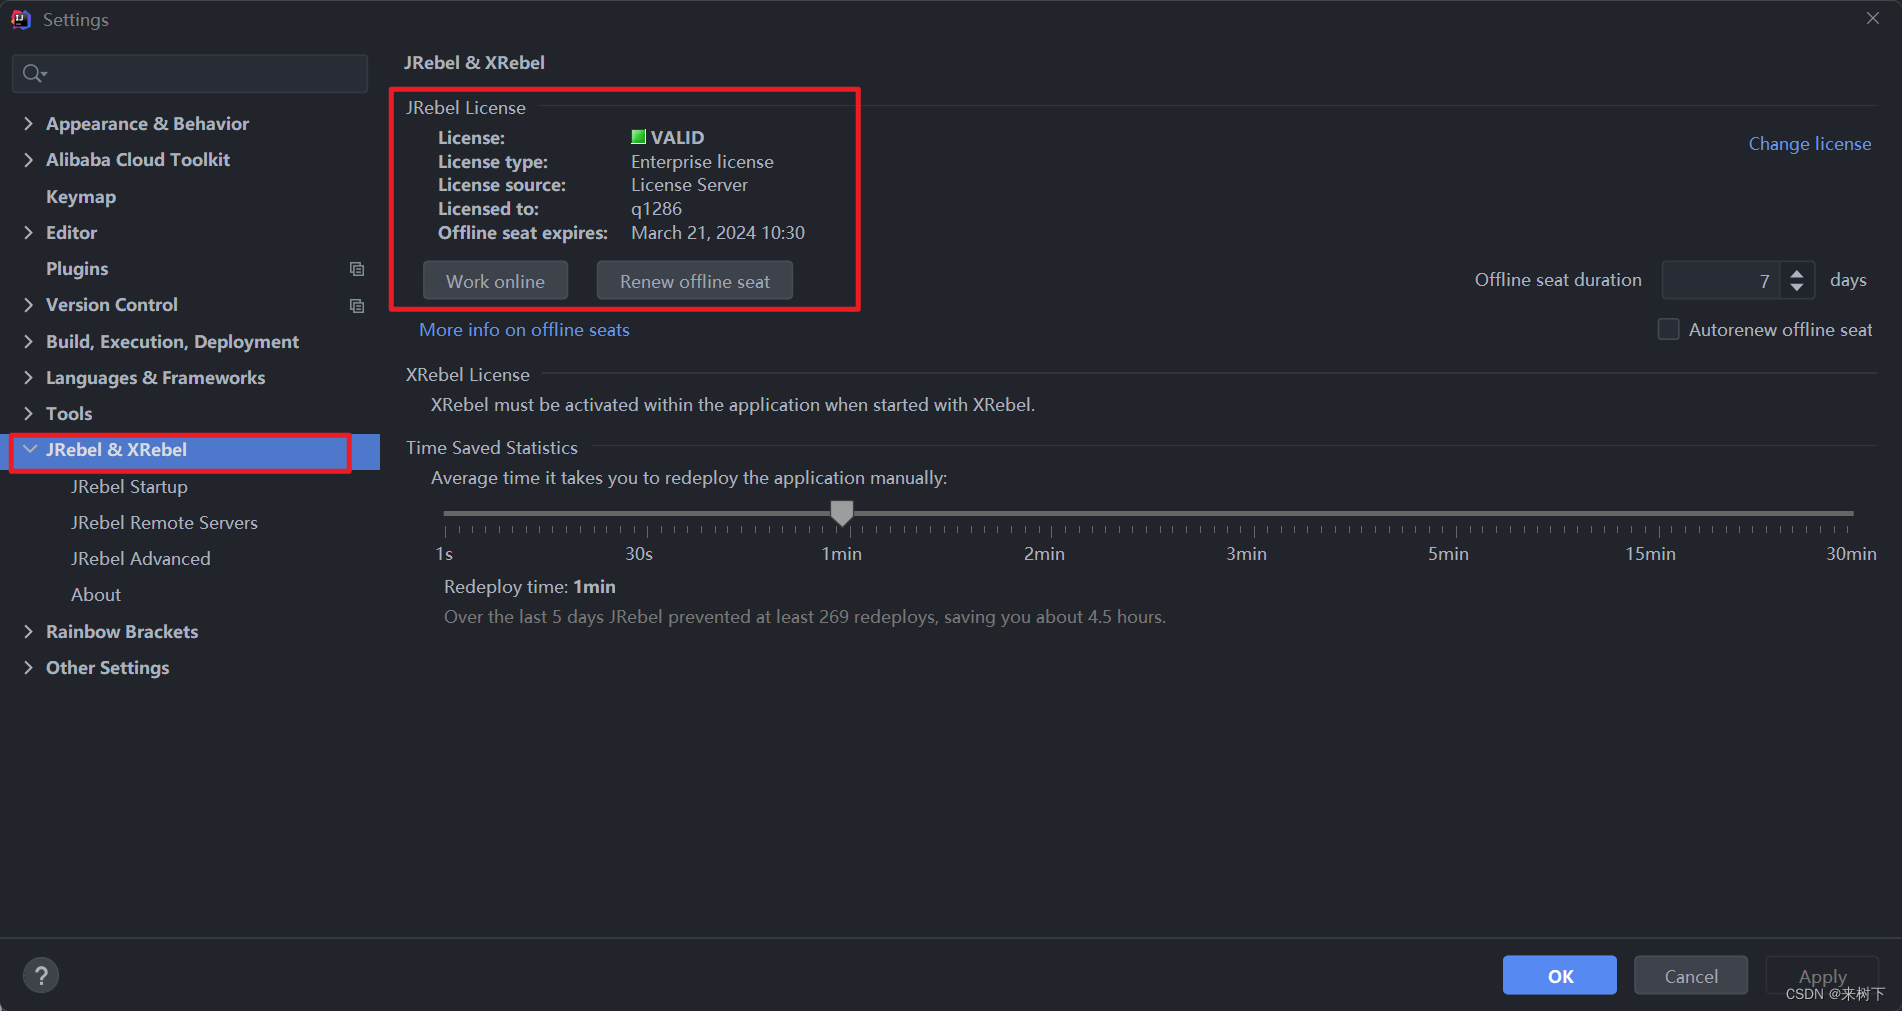Click the green VALID license status icon
This screenshot has width=1902, height=1011.
pos(638,137)
